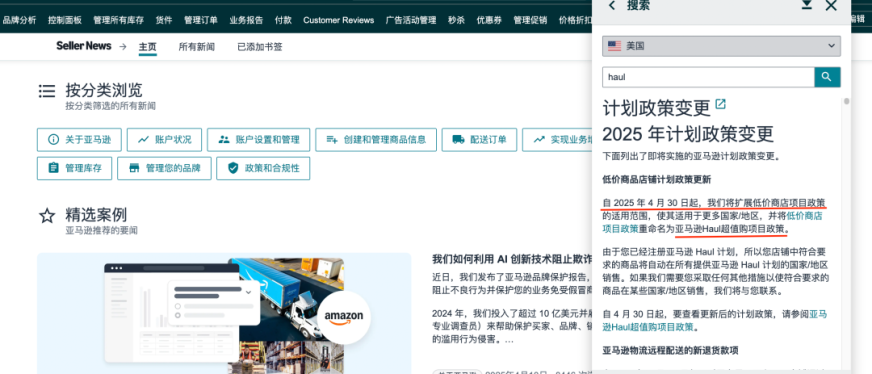Click the back arrow in search panel
Image resolution: width=872 pixels, height=374 pixels.
[612, 6]
